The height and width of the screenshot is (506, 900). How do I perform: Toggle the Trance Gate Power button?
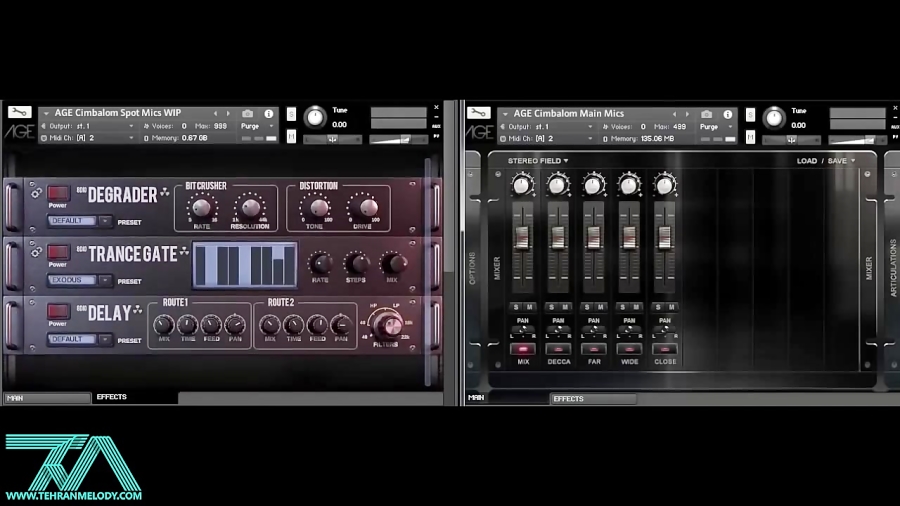point(57,252)
